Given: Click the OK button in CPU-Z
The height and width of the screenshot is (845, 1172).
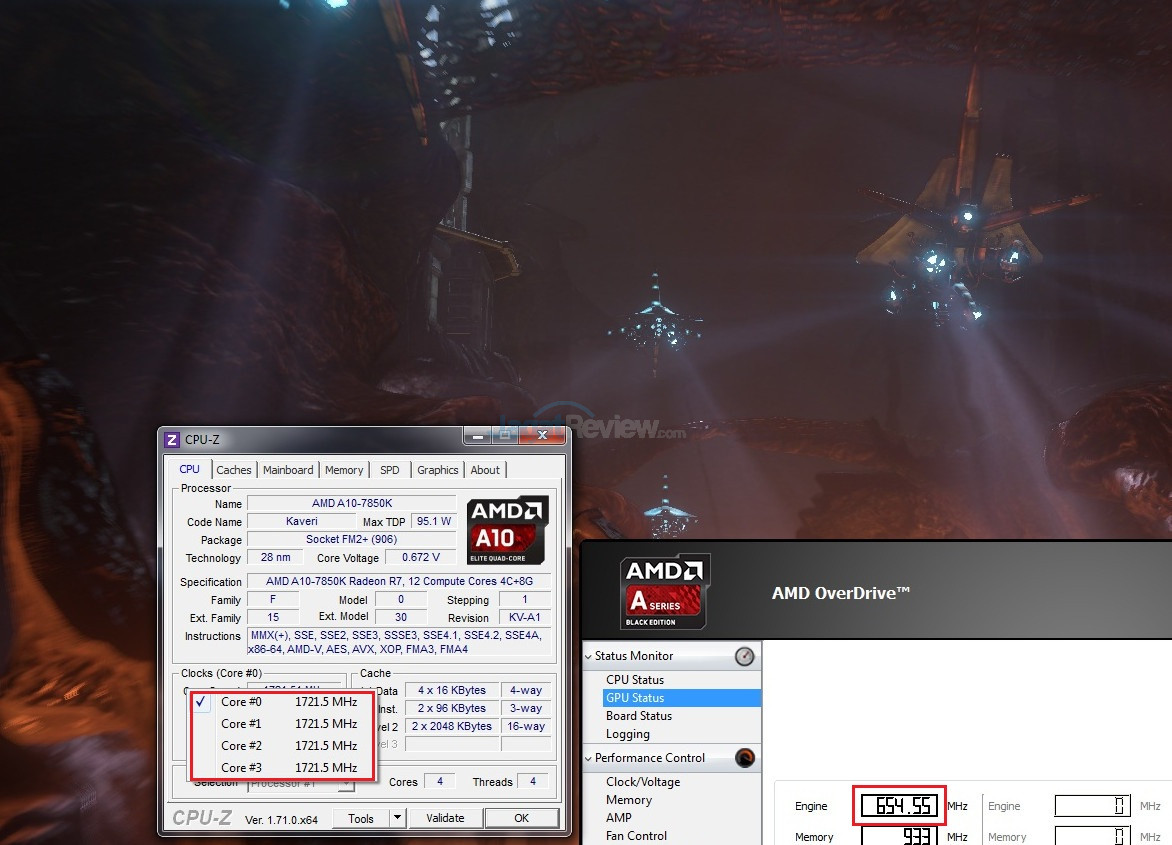Looking at the screenshot, I should 522,818.
